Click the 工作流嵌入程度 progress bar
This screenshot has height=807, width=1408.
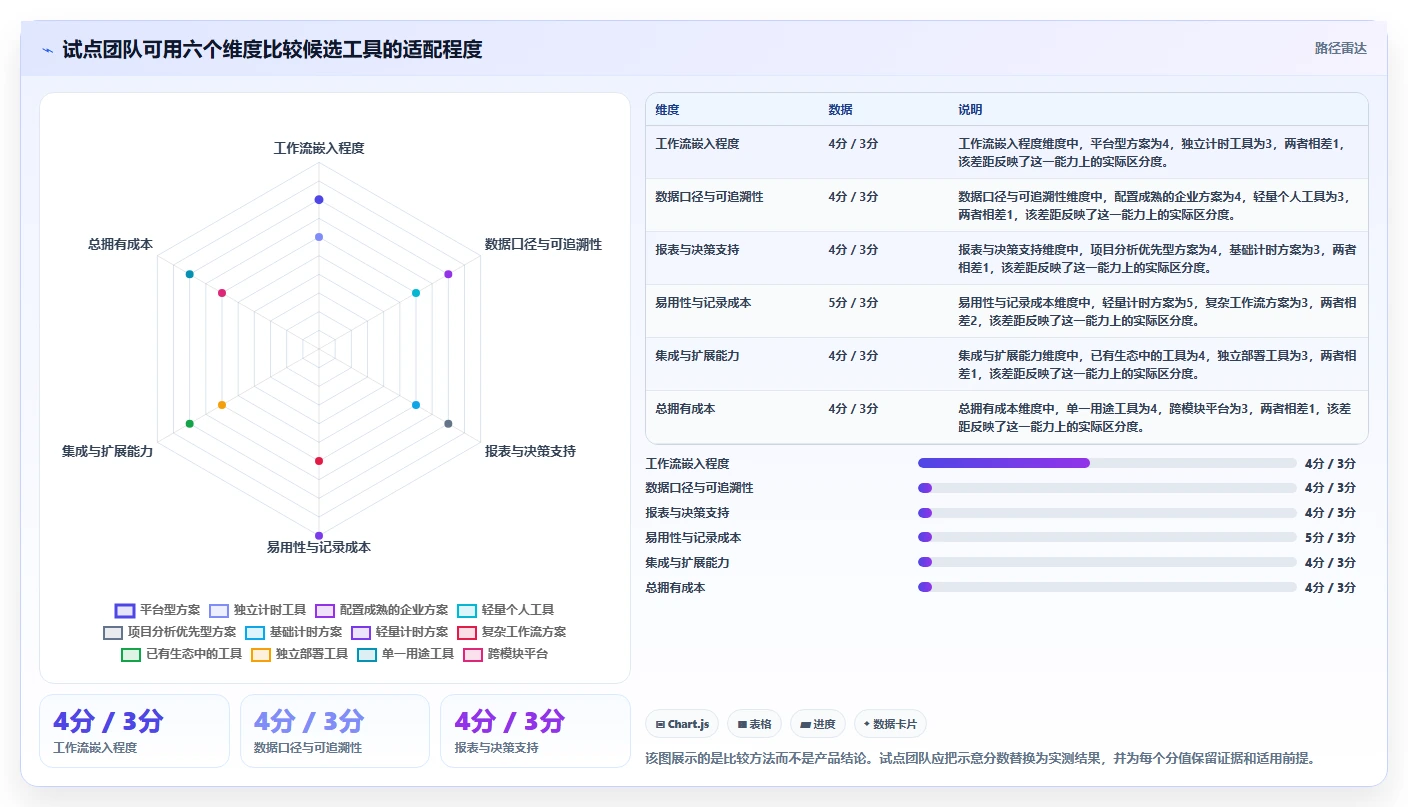tap(1107, 463)
